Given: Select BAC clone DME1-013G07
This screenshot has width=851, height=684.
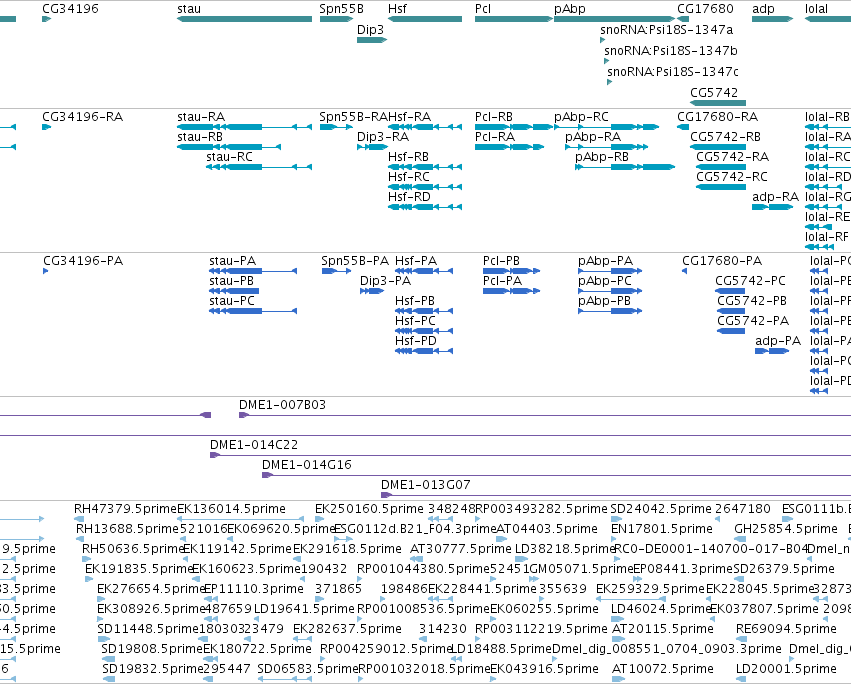Looking at the screenshot, I should click(x=426, y=485).
